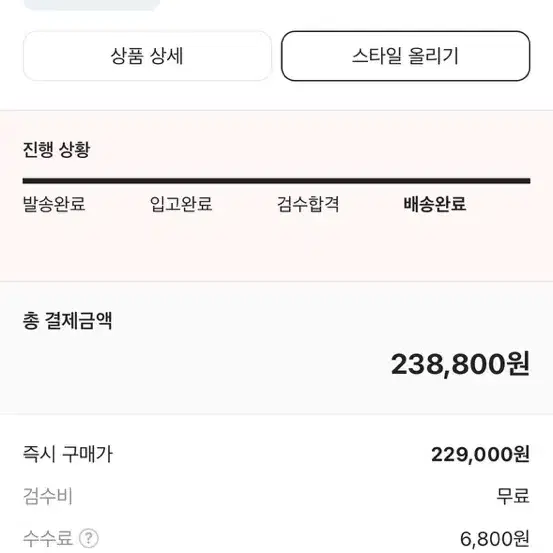Select the 검수합격 progress step

[x=308, y=204]
